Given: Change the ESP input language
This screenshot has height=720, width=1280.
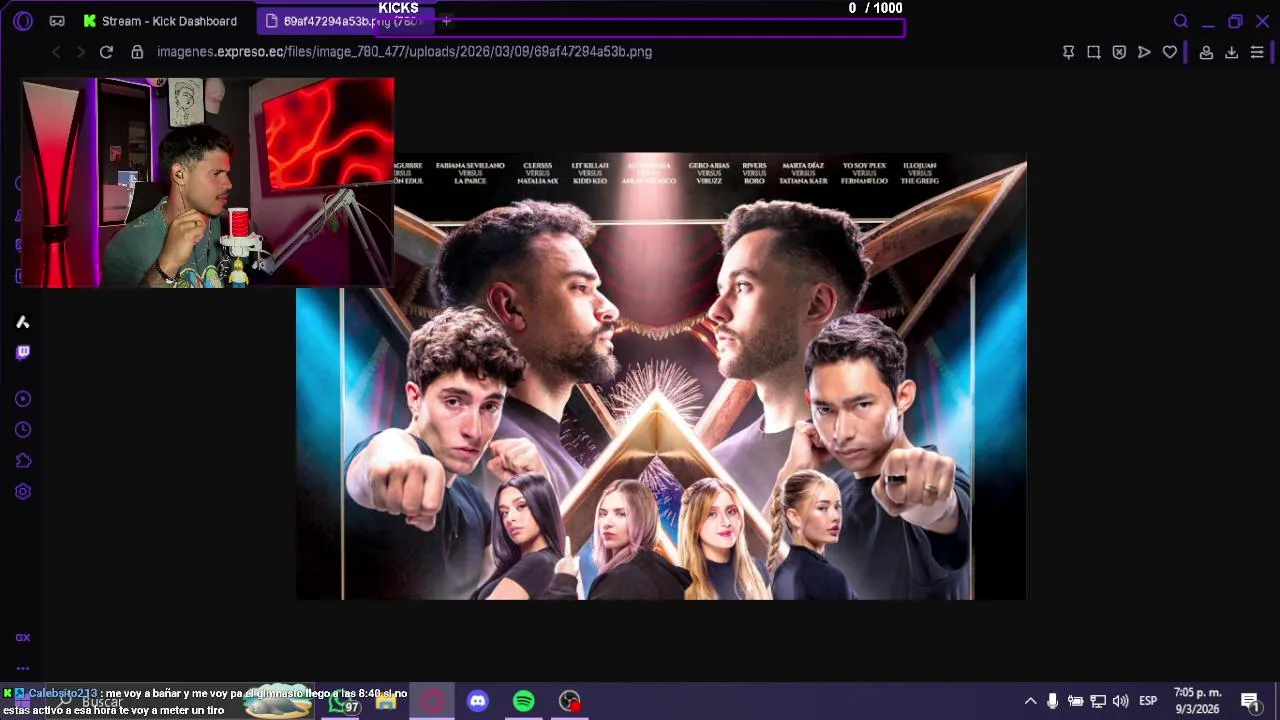Looking at the screenshot, I should 1148,701.
